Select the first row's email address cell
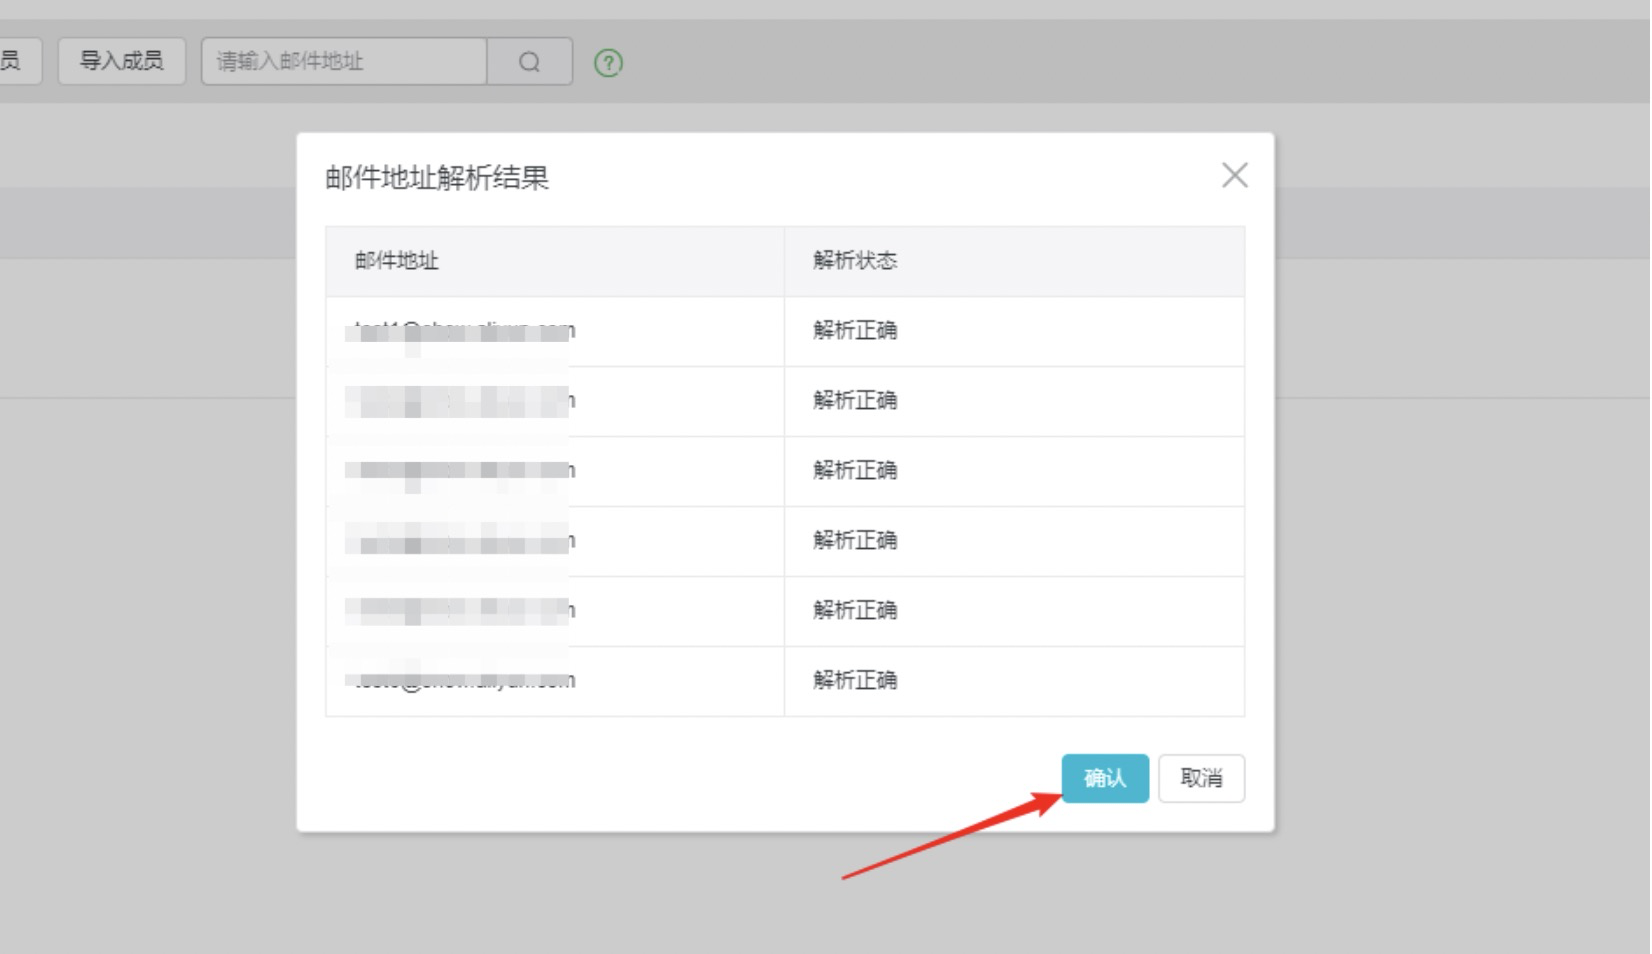Viewport: 1652px width, 954px height. pyautogui.click(x=464, y=331)
